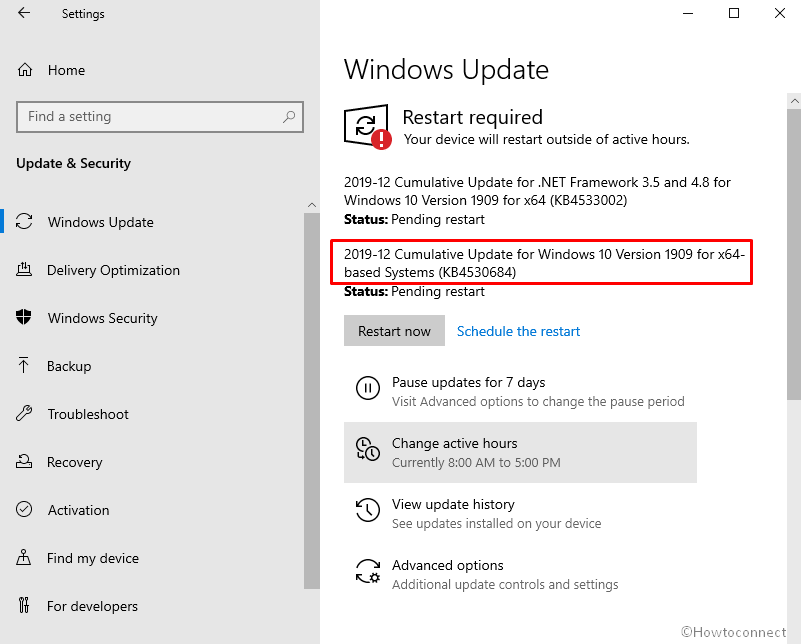Maximize the Settings window
The width and height of the screenshot is (801, 644).
coord(734,13)
